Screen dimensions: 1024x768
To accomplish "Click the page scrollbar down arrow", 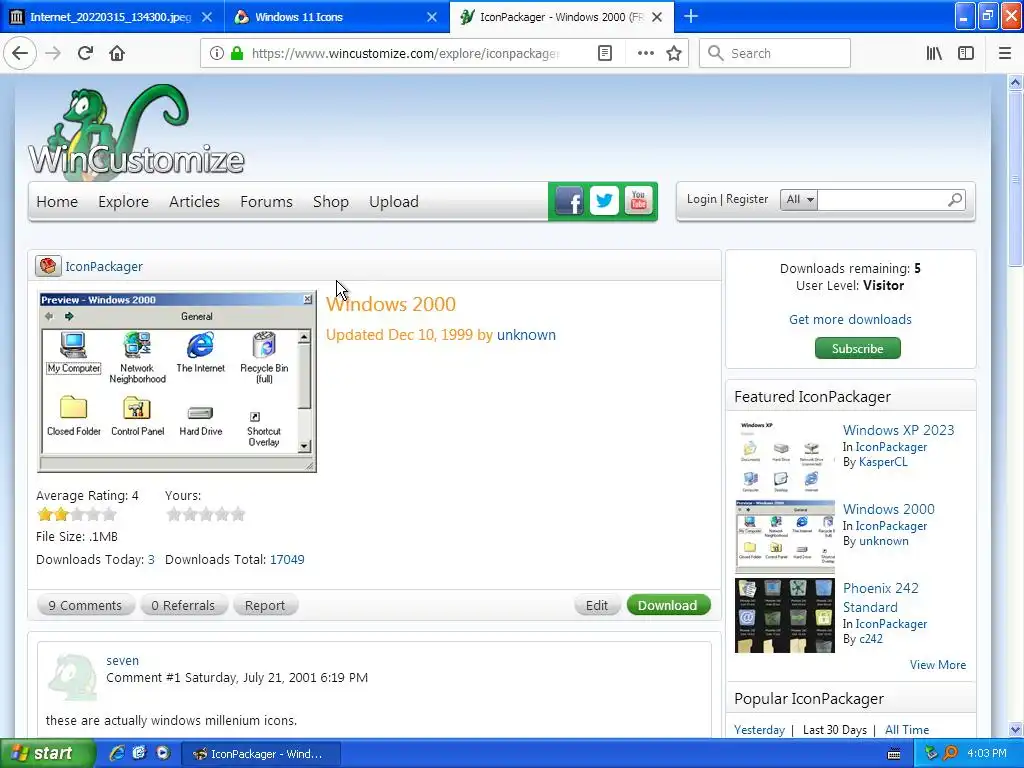I will point(1015,729).
